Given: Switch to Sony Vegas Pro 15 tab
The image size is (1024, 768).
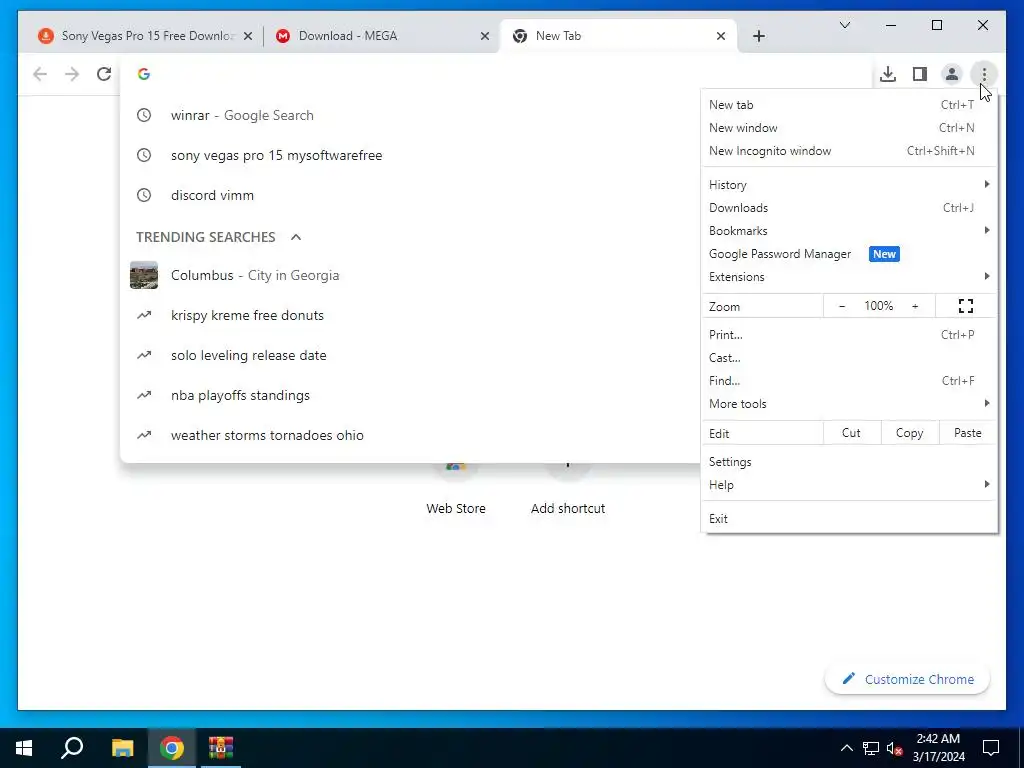Looking at the screenshot, I should coord(145,36).
